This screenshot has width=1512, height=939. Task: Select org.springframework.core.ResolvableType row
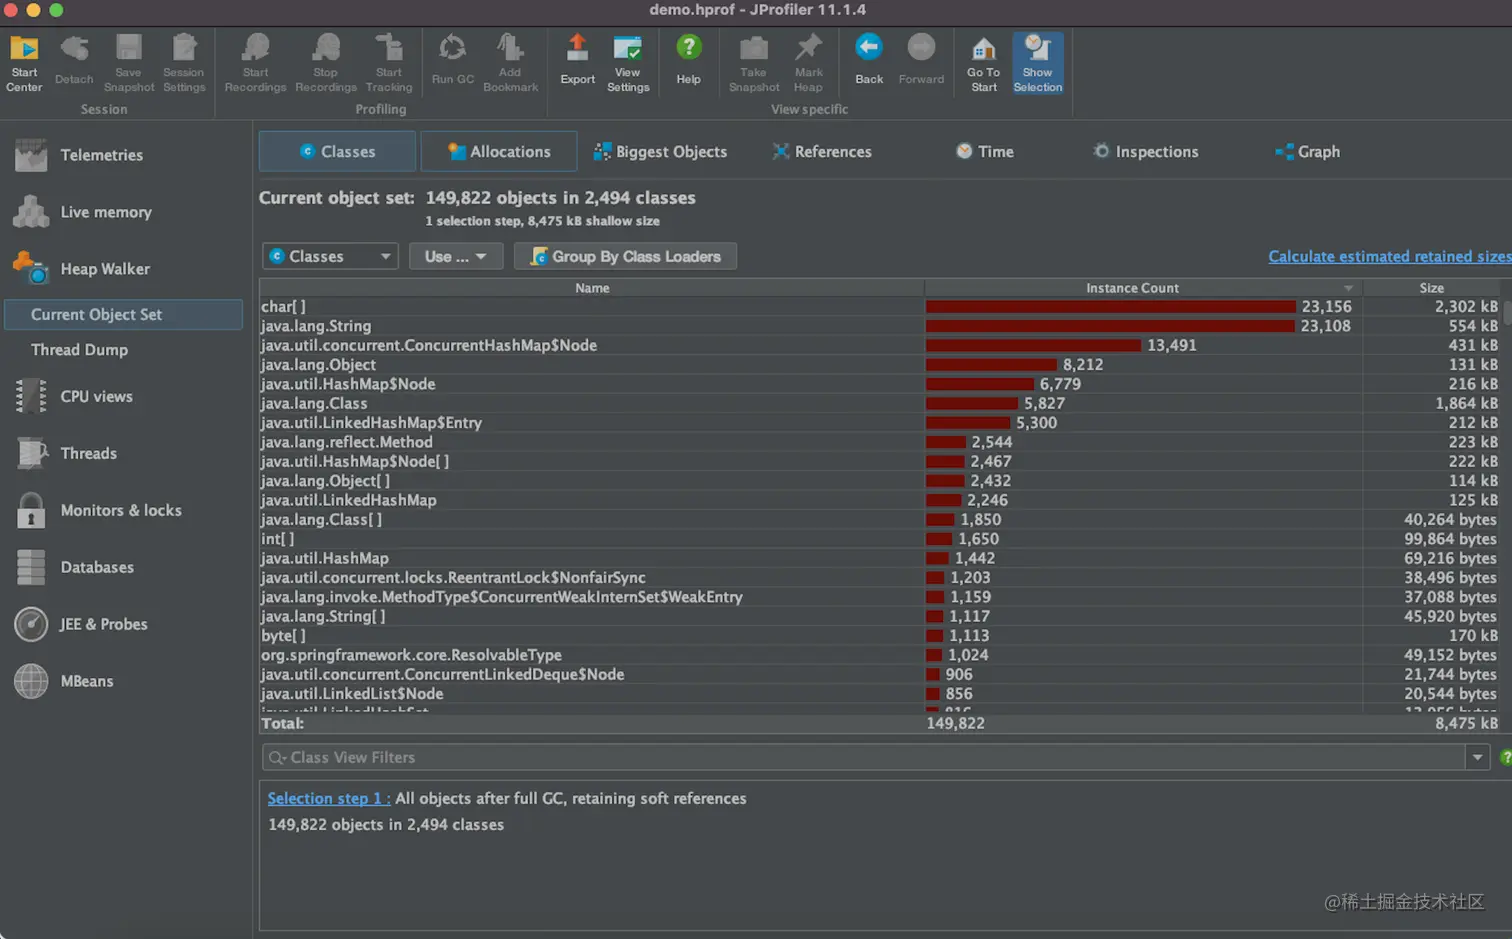pos(880,655)
